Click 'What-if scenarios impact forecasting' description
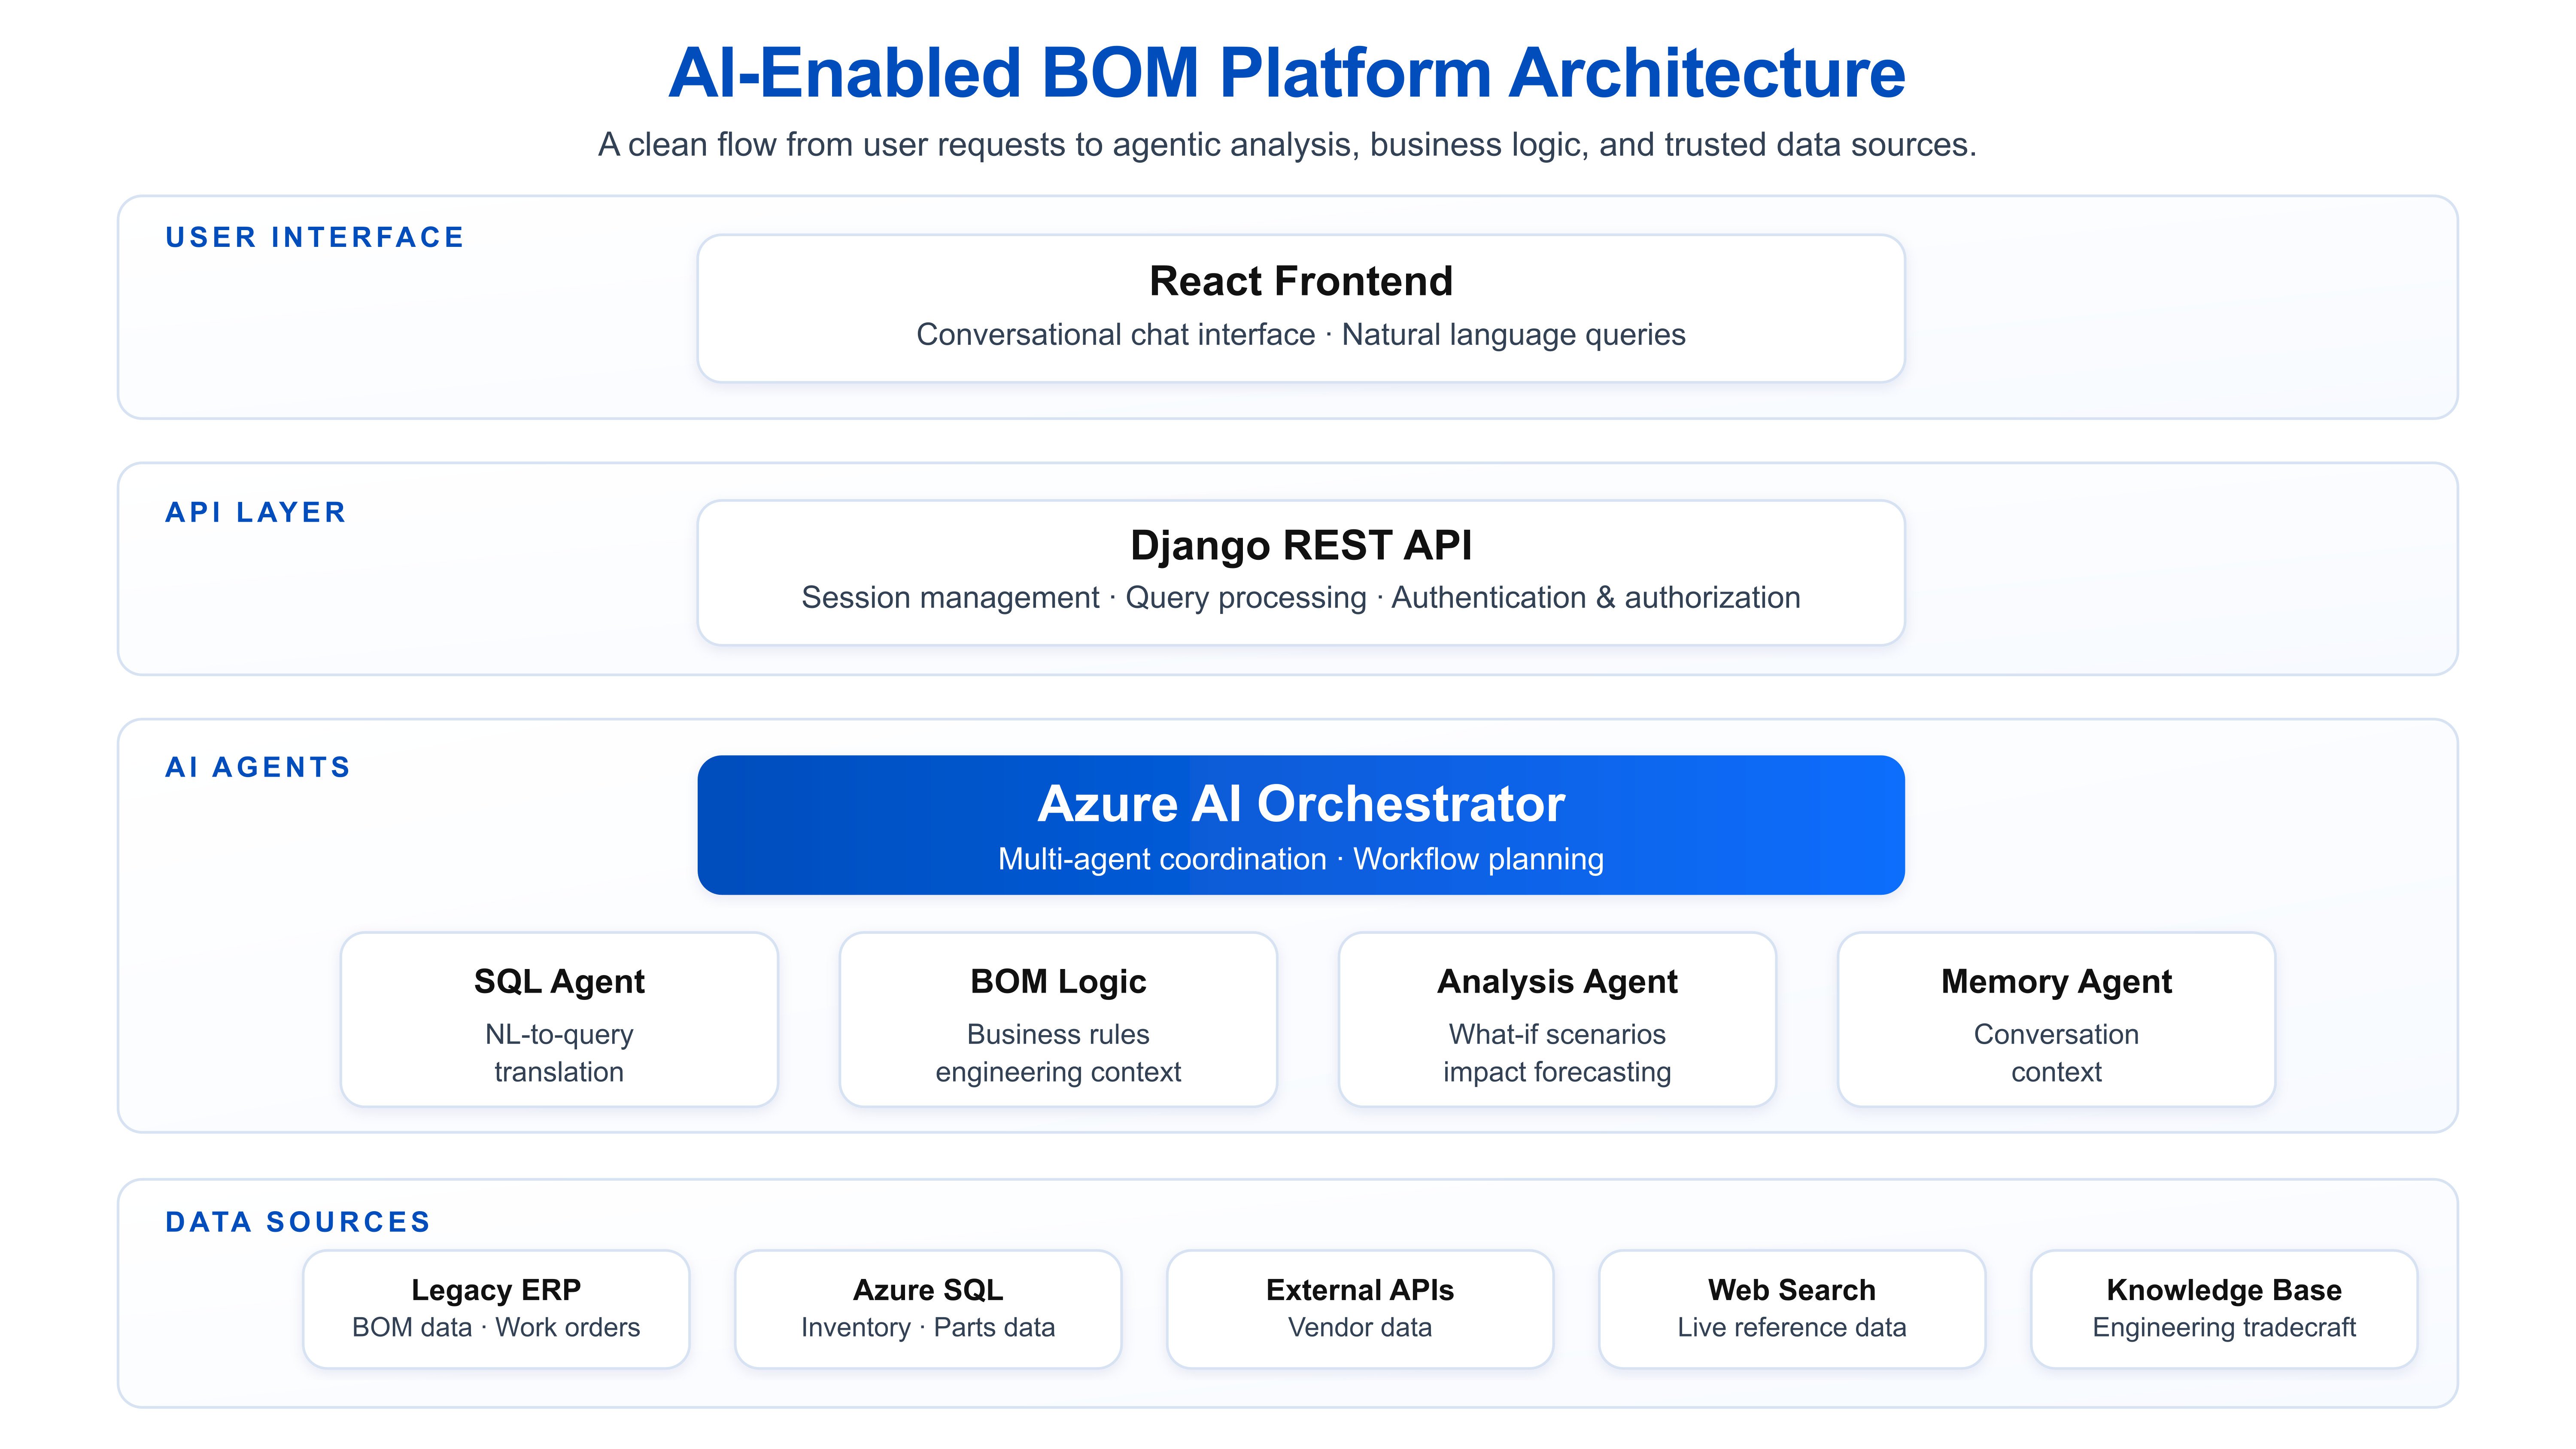Viewport: 2576px width, 1449px height. (1557, 1053)
